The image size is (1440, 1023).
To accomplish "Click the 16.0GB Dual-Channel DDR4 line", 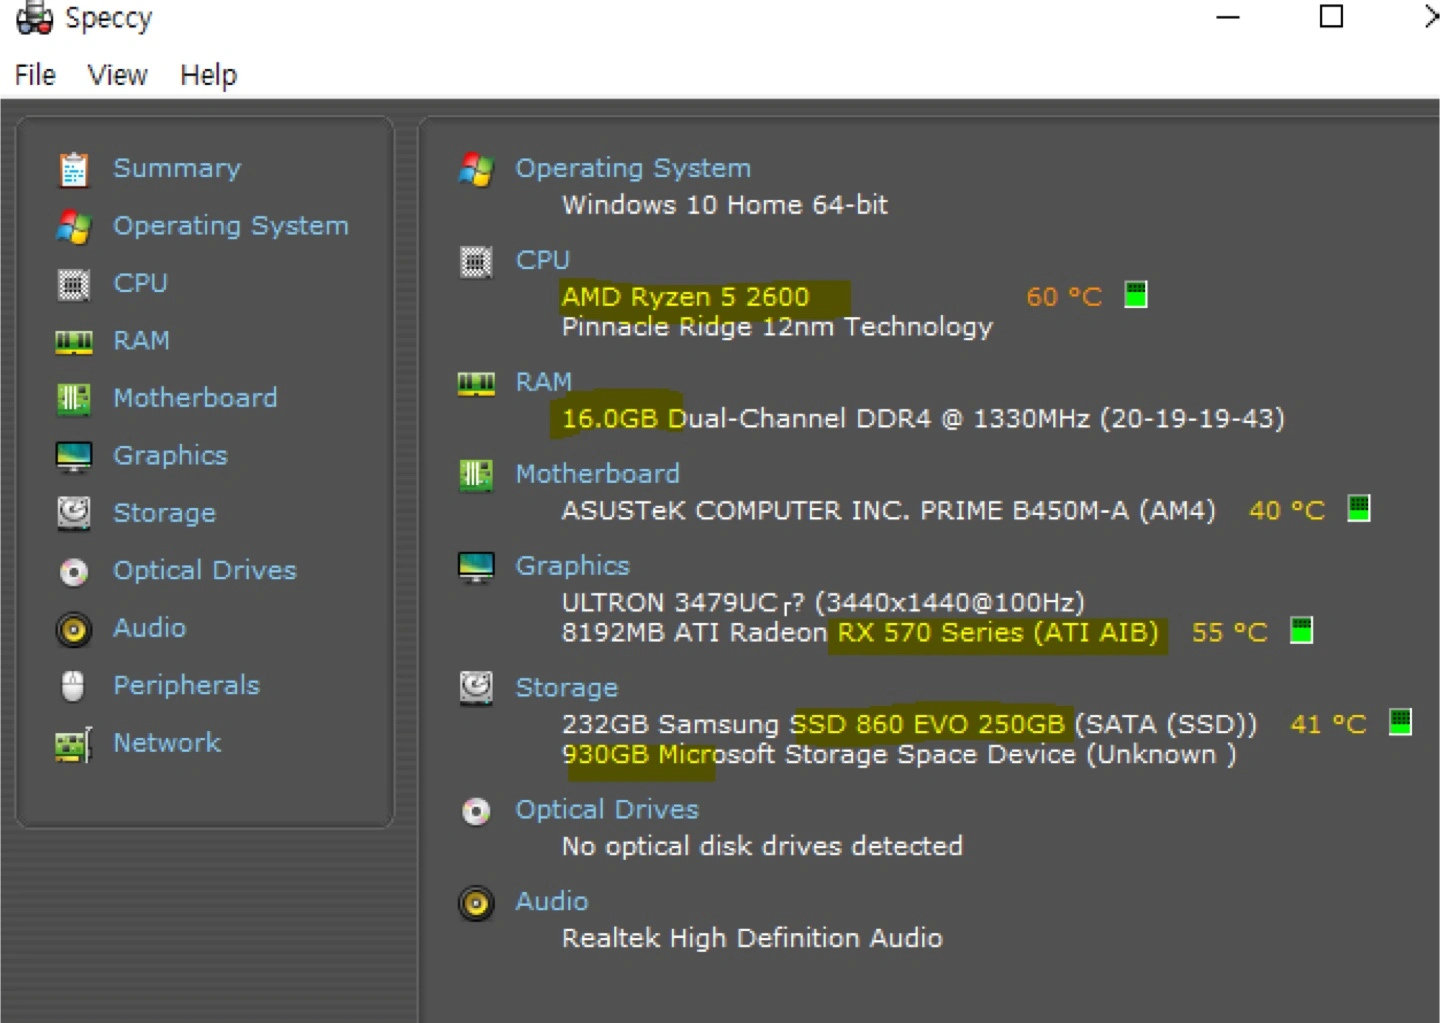I will point(923,419).
